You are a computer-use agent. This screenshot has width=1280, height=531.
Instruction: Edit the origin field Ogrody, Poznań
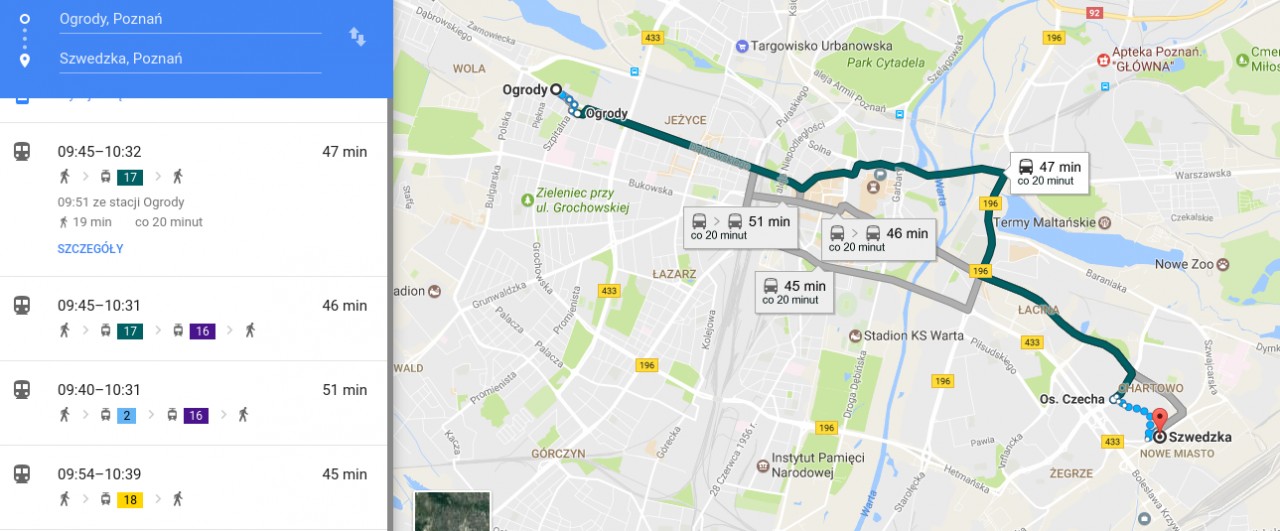pos(190,19)
